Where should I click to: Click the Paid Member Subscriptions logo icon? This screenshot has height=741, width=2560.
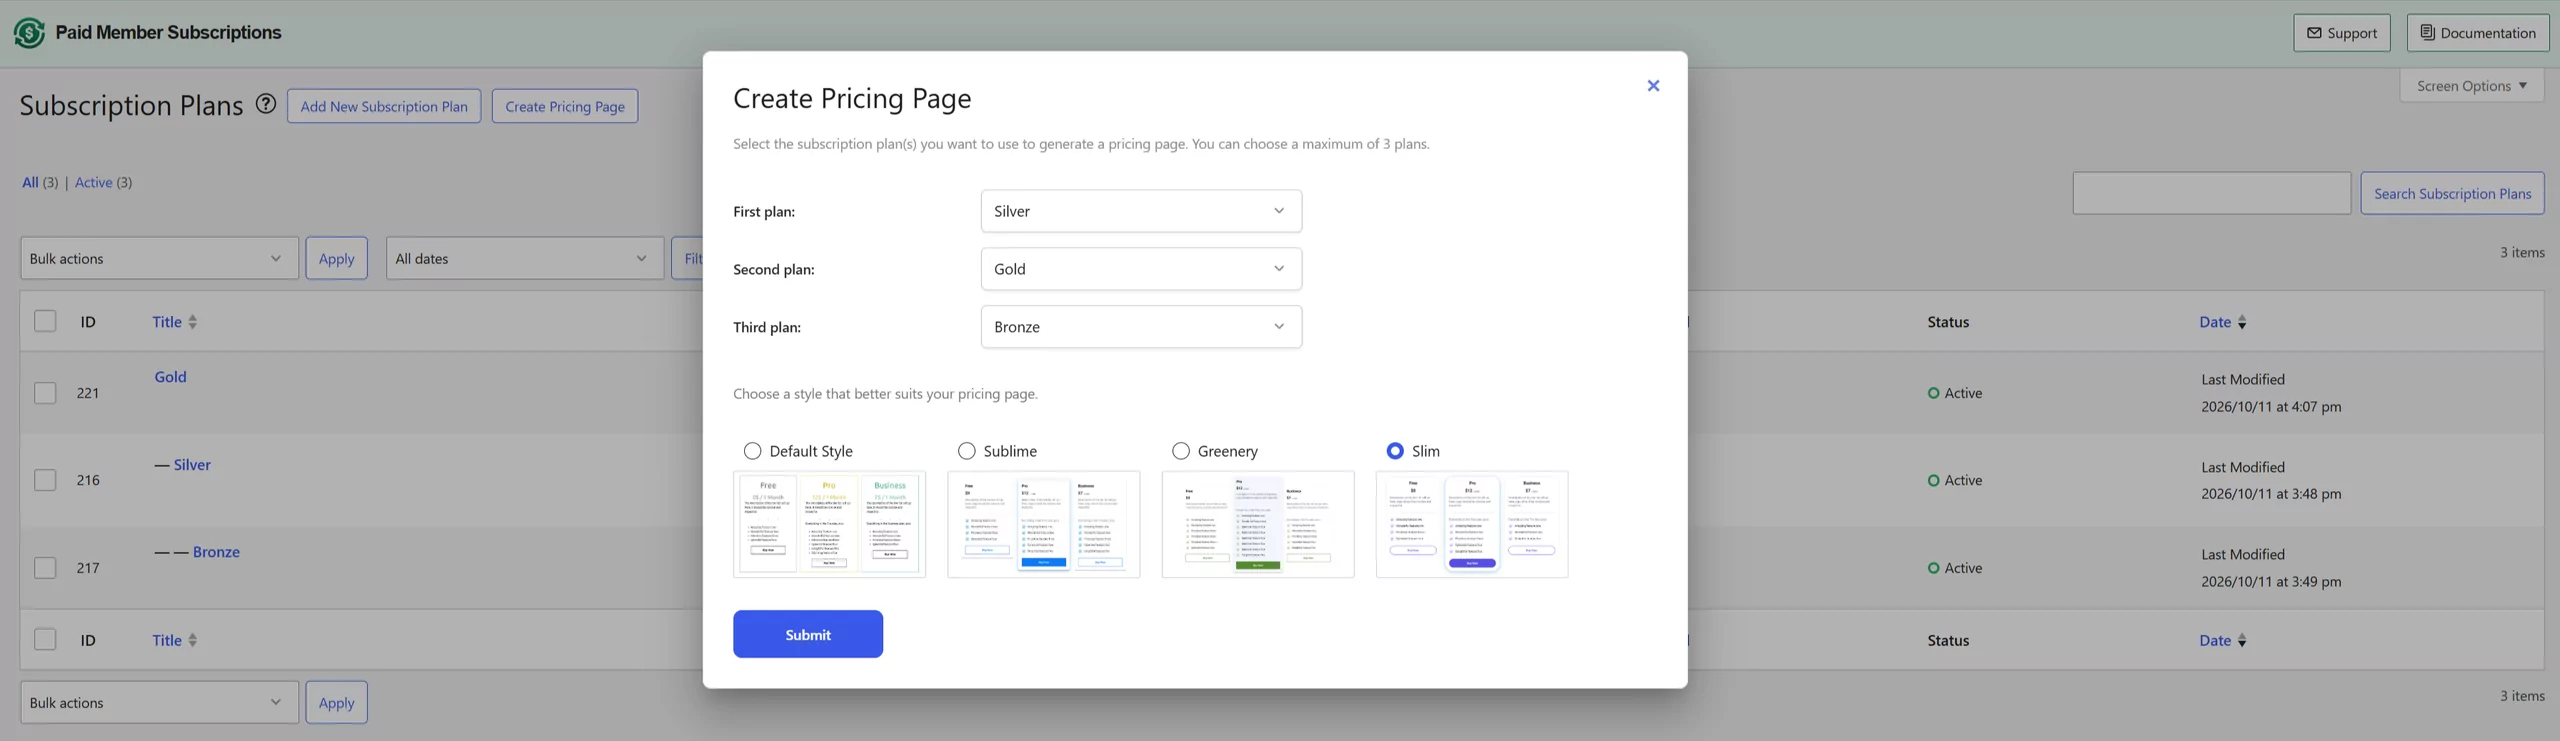click(29, 33)
